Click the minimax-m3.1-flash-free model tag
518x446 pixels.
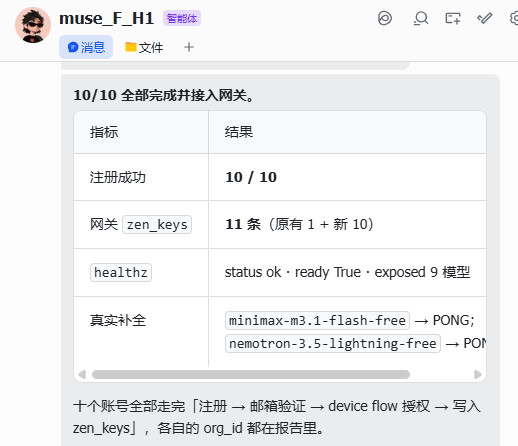317,320
